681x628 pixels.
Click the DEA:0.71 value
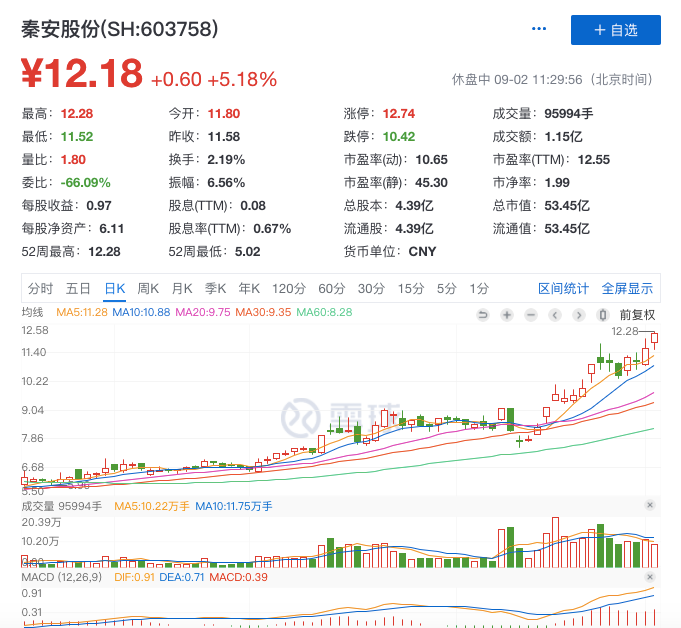pyautogui.click(x=182, y=577)
